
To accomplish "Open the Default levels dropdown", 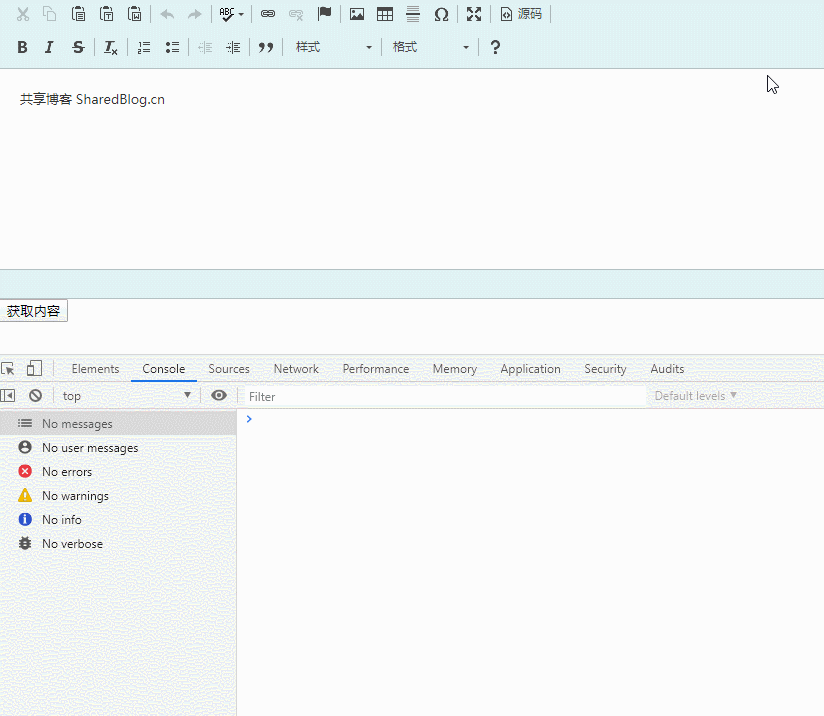I will point(696,396).
